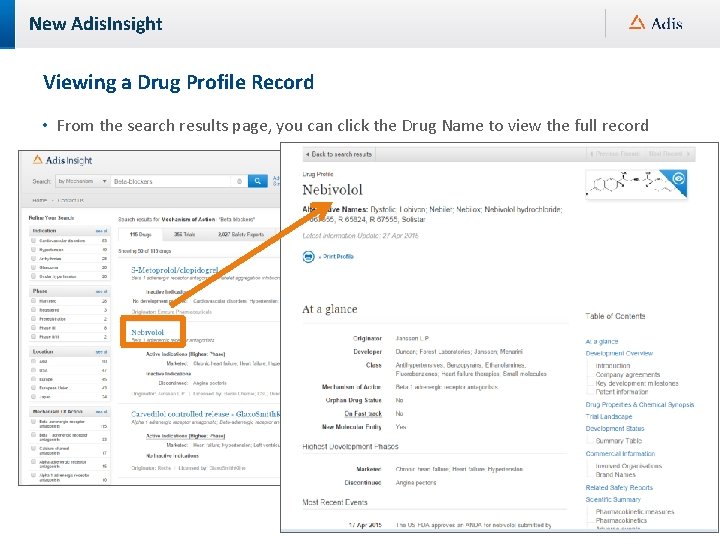Check the Europe location filter

pyautogui.click(x=33, y=379)
